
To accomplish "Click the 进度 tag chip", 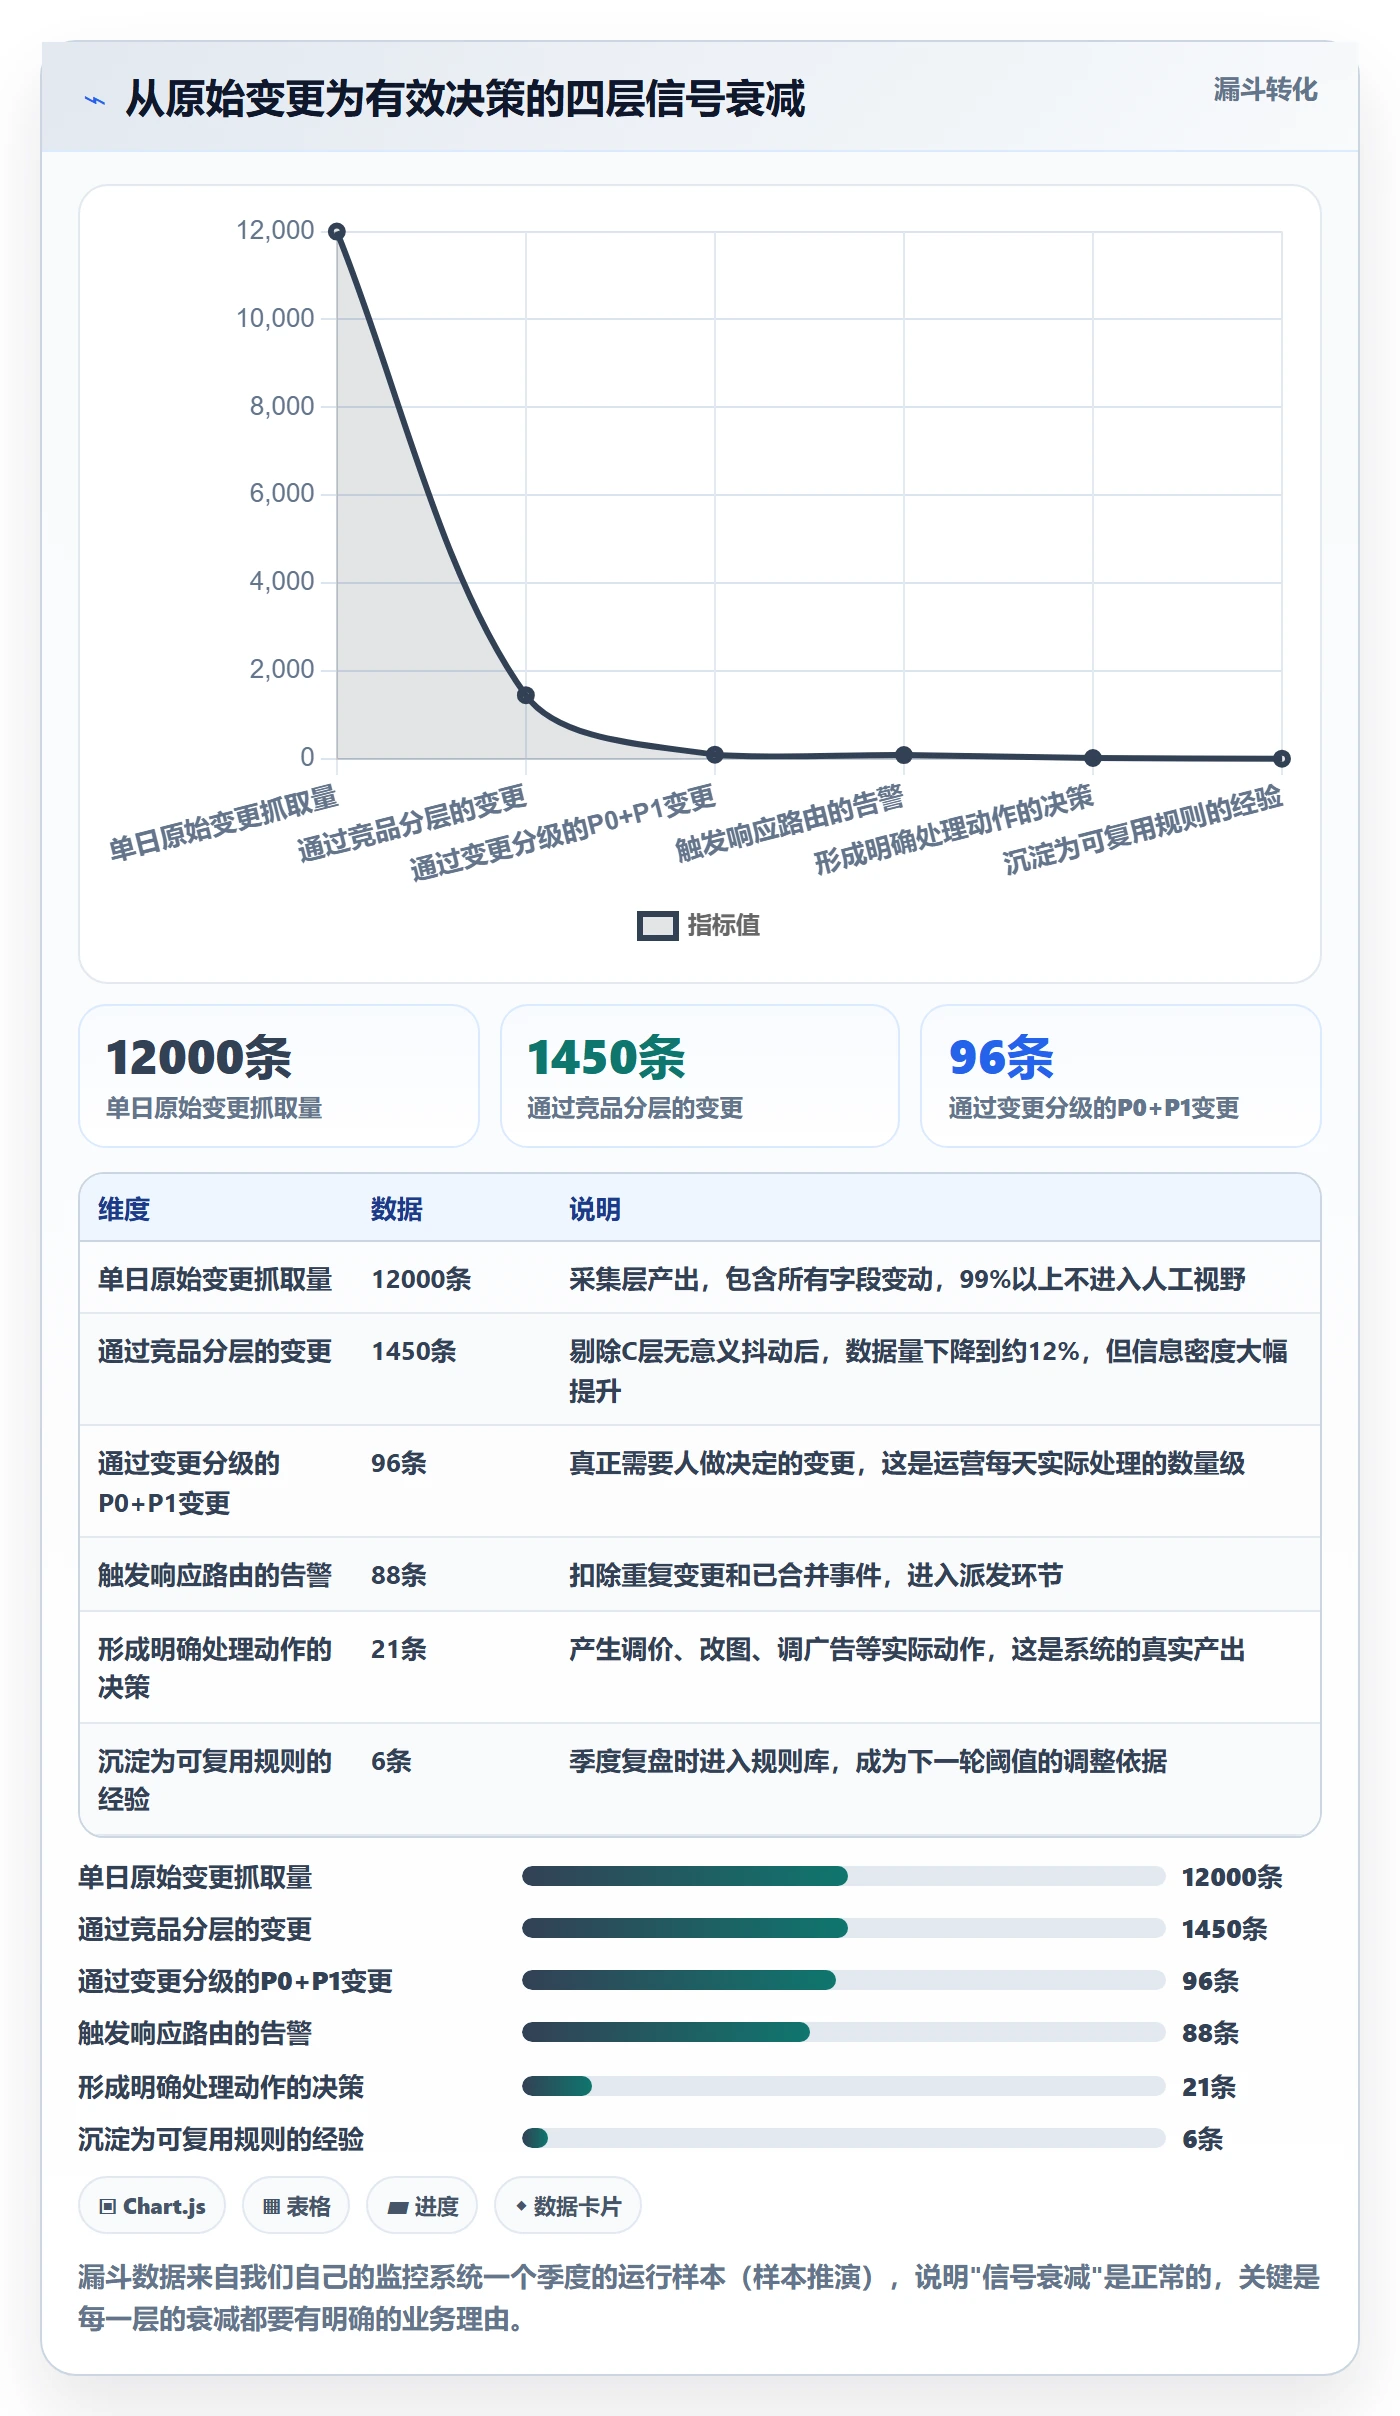I will 422,2205.
